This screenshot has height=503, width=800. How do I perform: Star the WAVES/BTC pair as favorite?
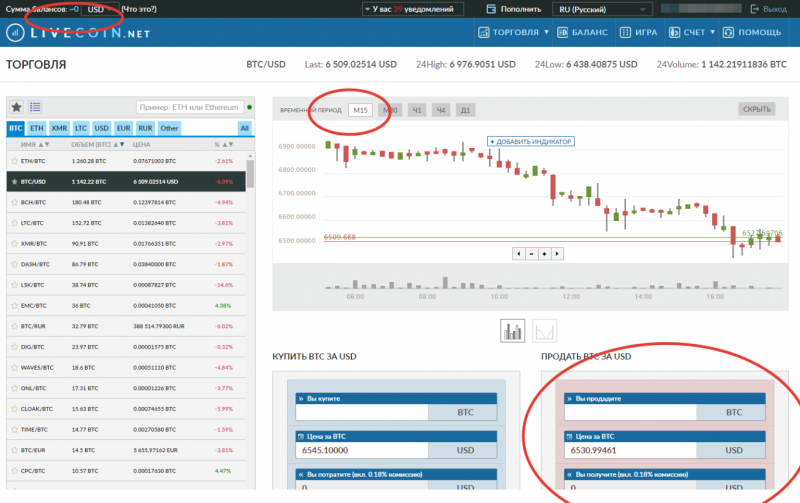click(14, 367)
